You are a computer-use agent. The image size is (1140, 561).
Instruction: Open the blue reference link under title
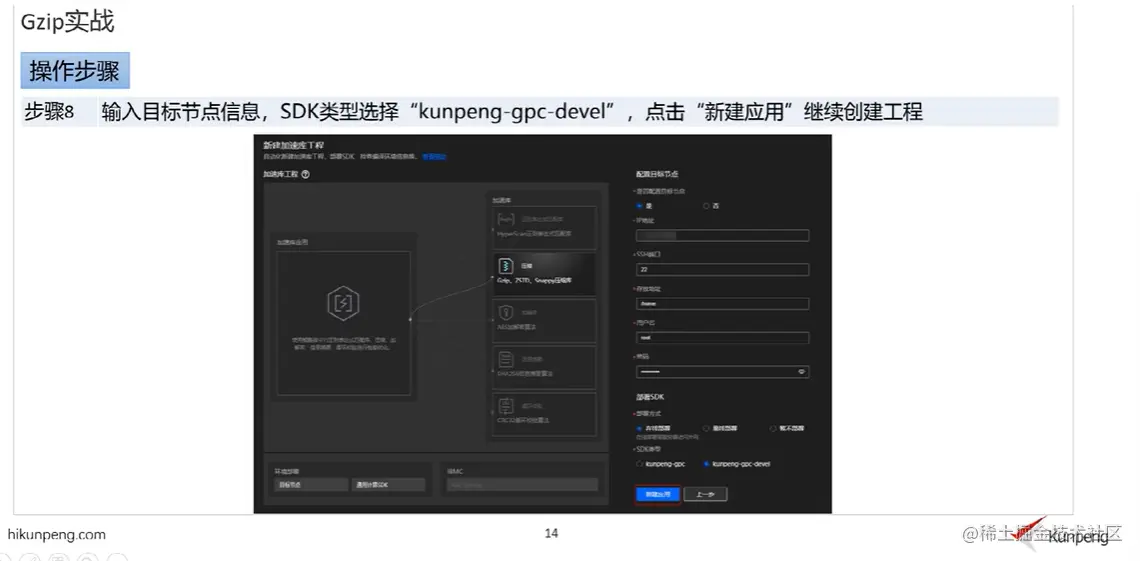click(434, 156)
